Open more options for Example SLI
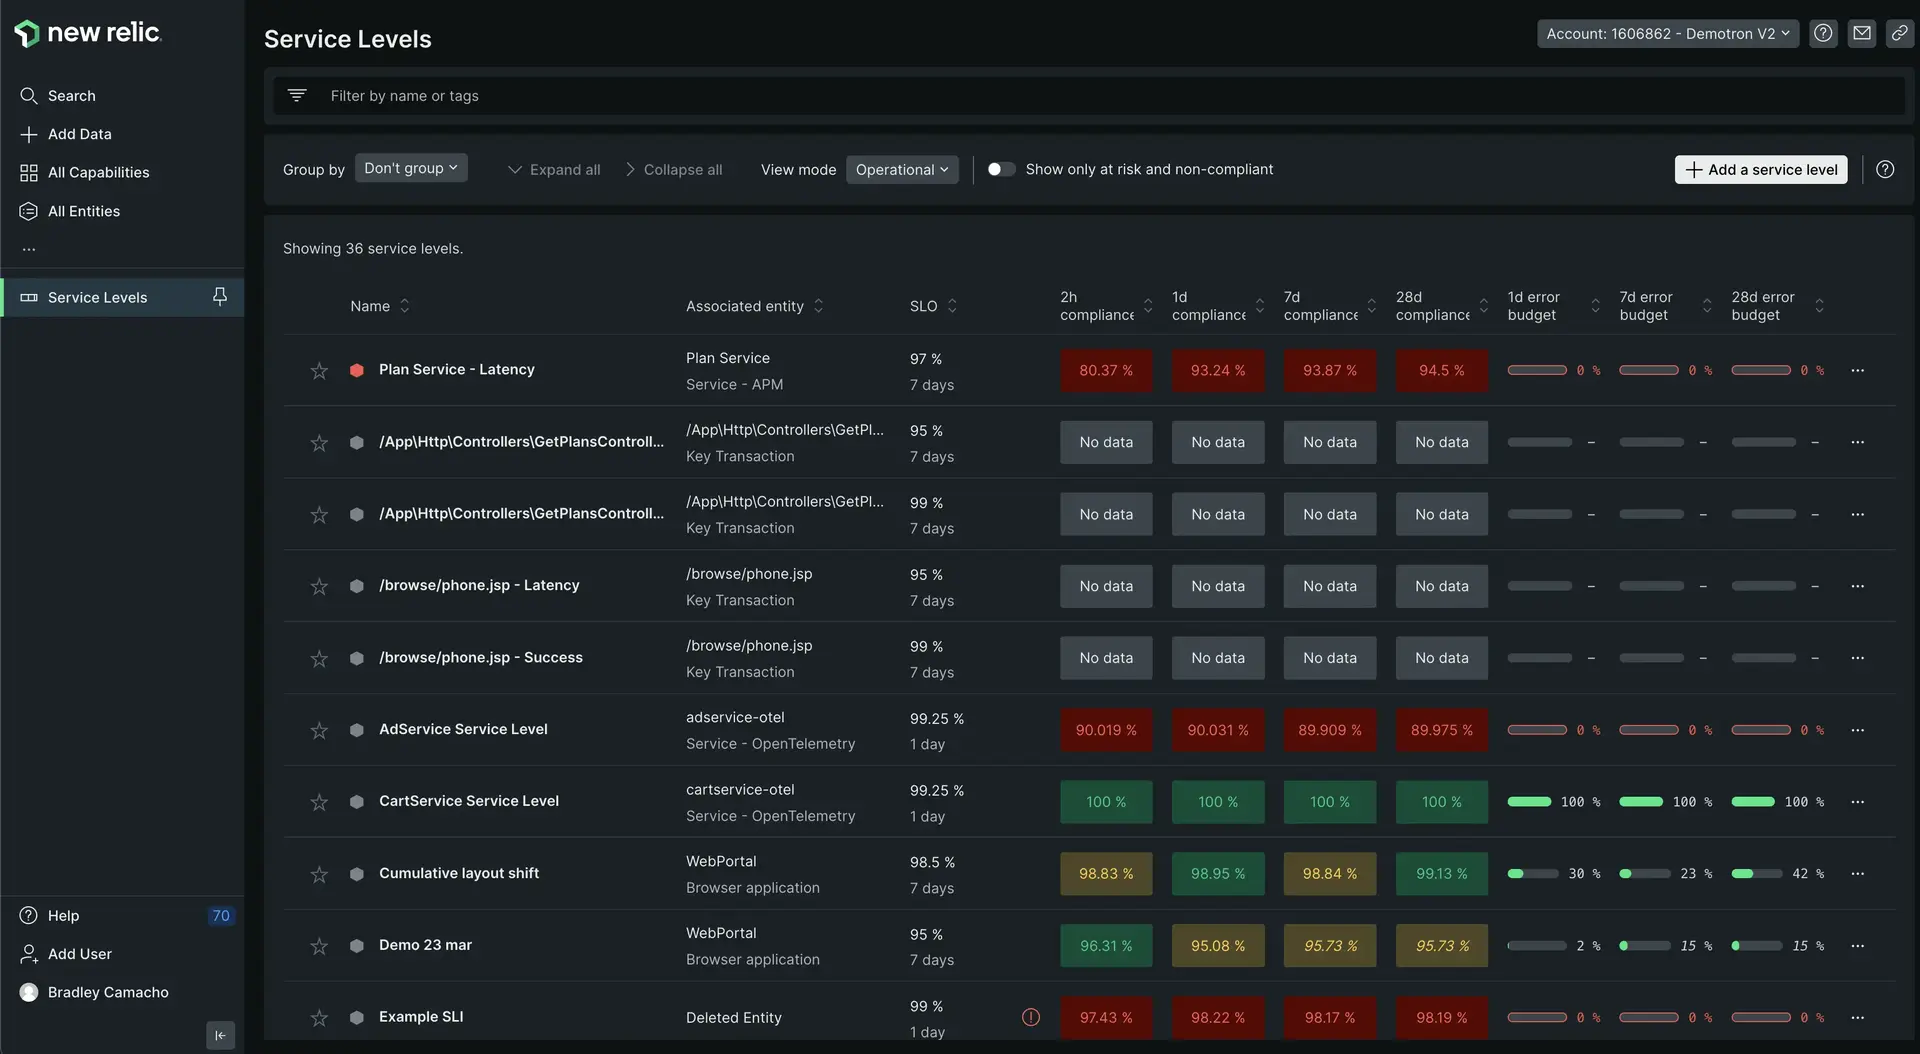 [x=1857, y=1018]
